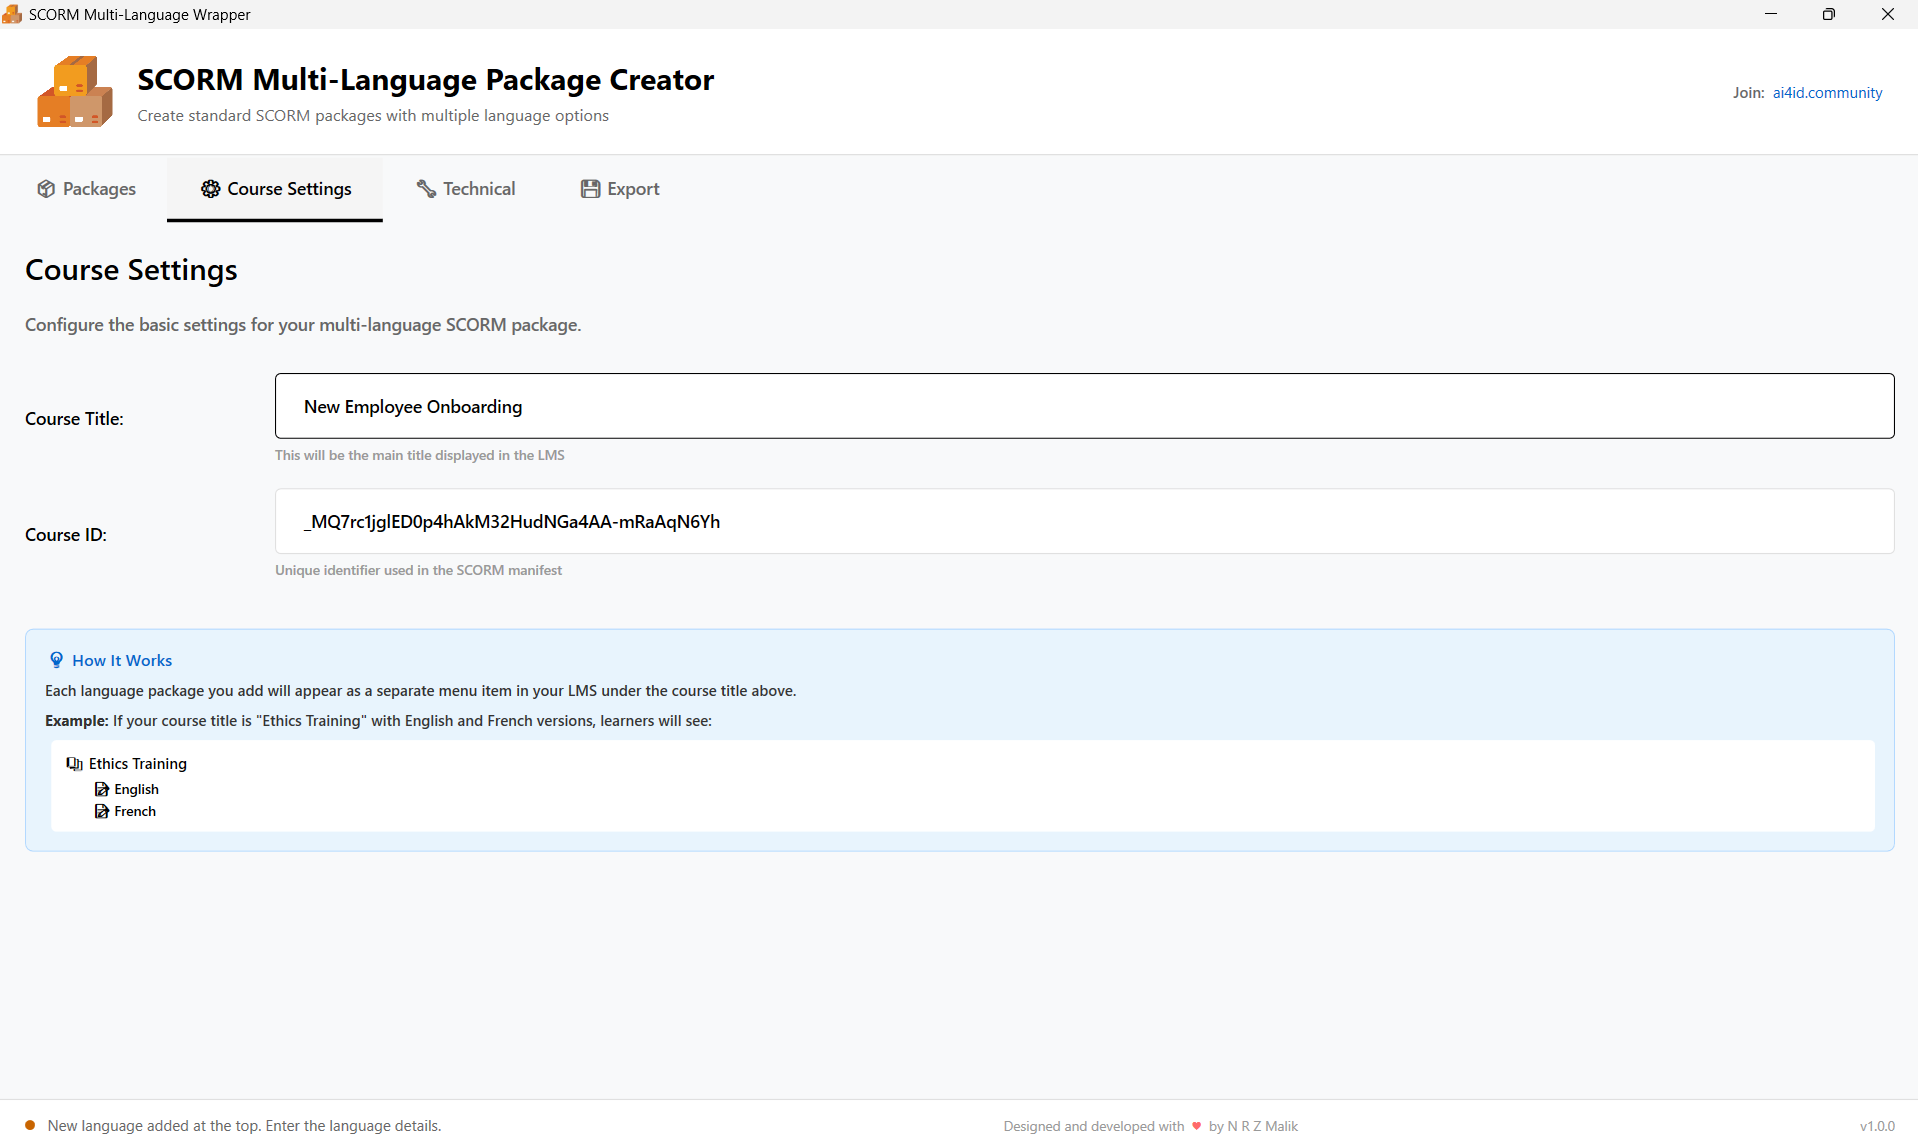This screenshot has height=1145, width=1918.
Task: Switch to the Packages tab
Action: [87, 189]
